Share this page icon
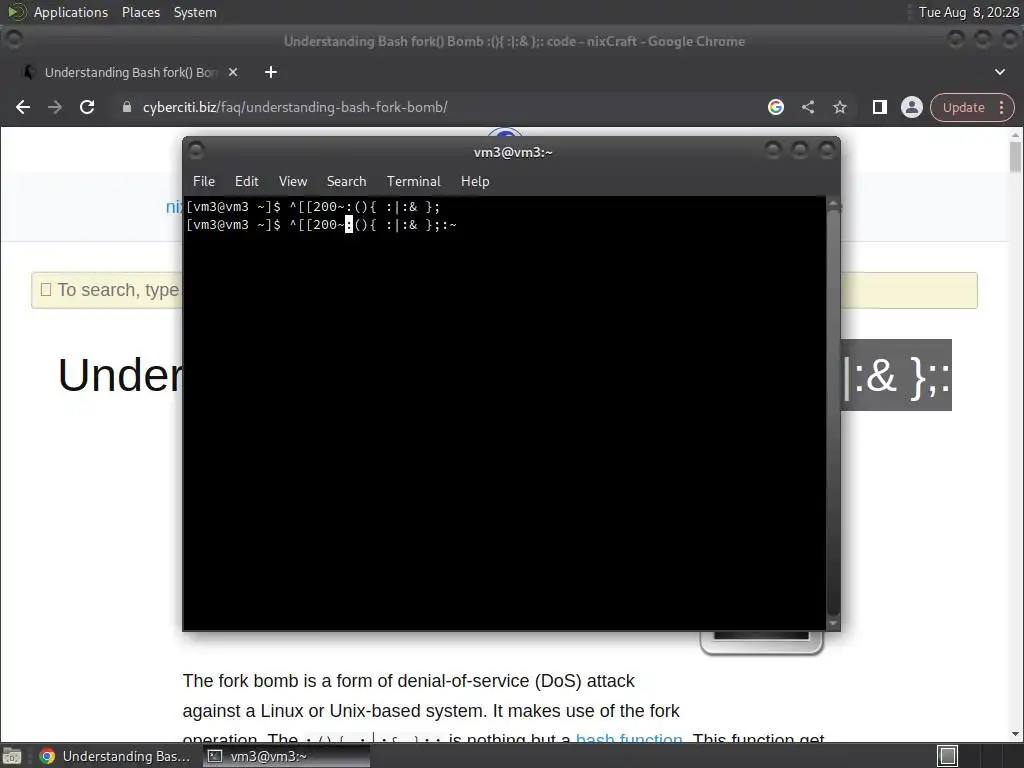This screenshot has width=1024, height=768. 808,107
